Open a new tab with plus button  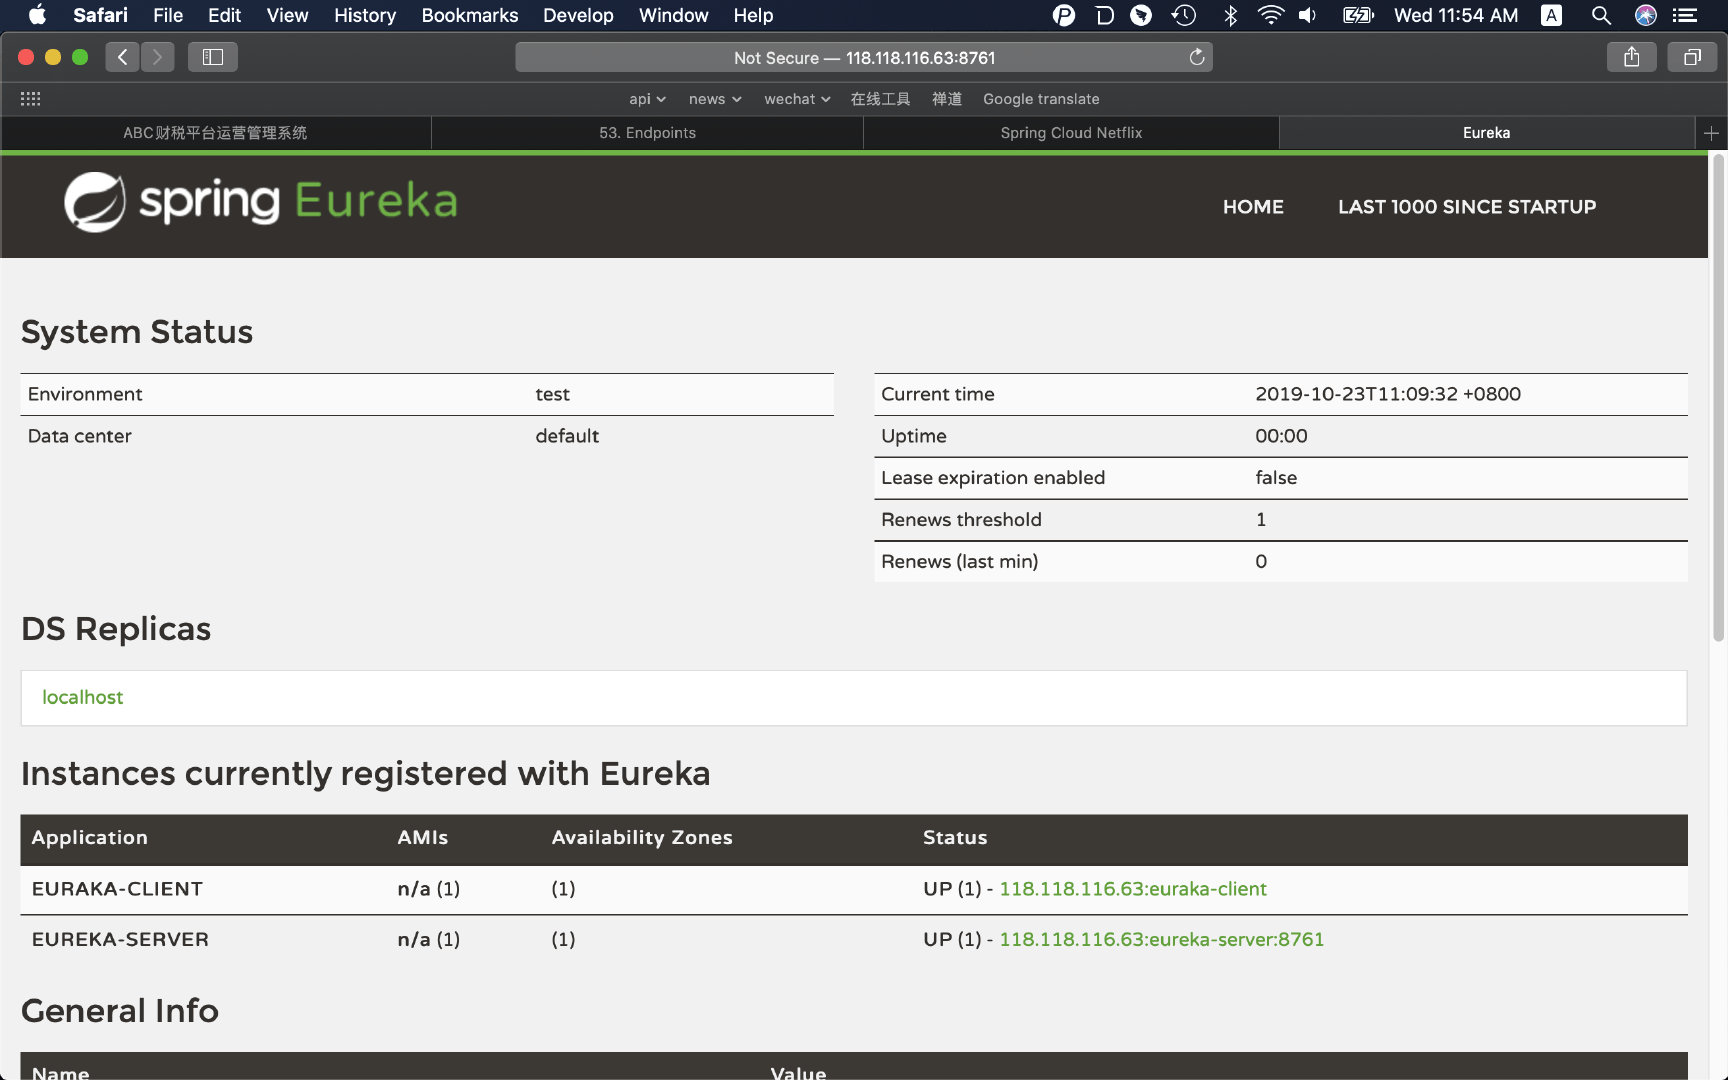(x=1711, y=133)
